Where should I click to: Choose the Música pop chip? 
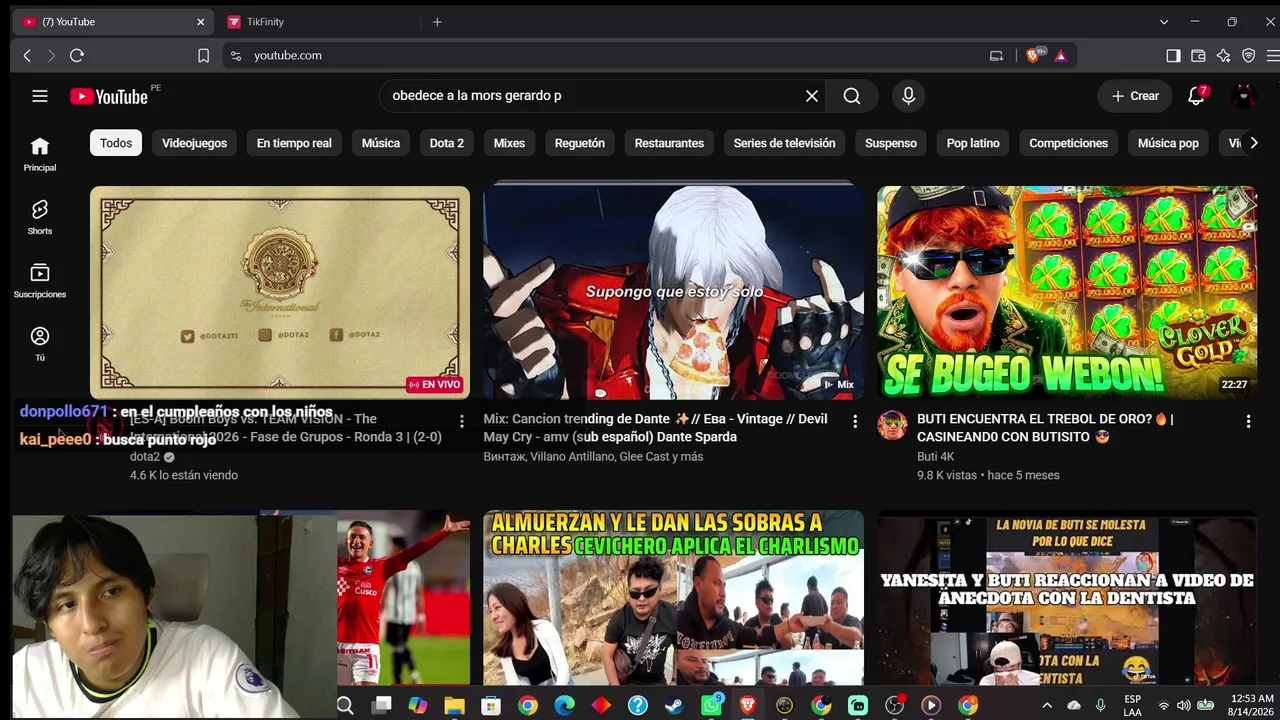point(1168,143)
